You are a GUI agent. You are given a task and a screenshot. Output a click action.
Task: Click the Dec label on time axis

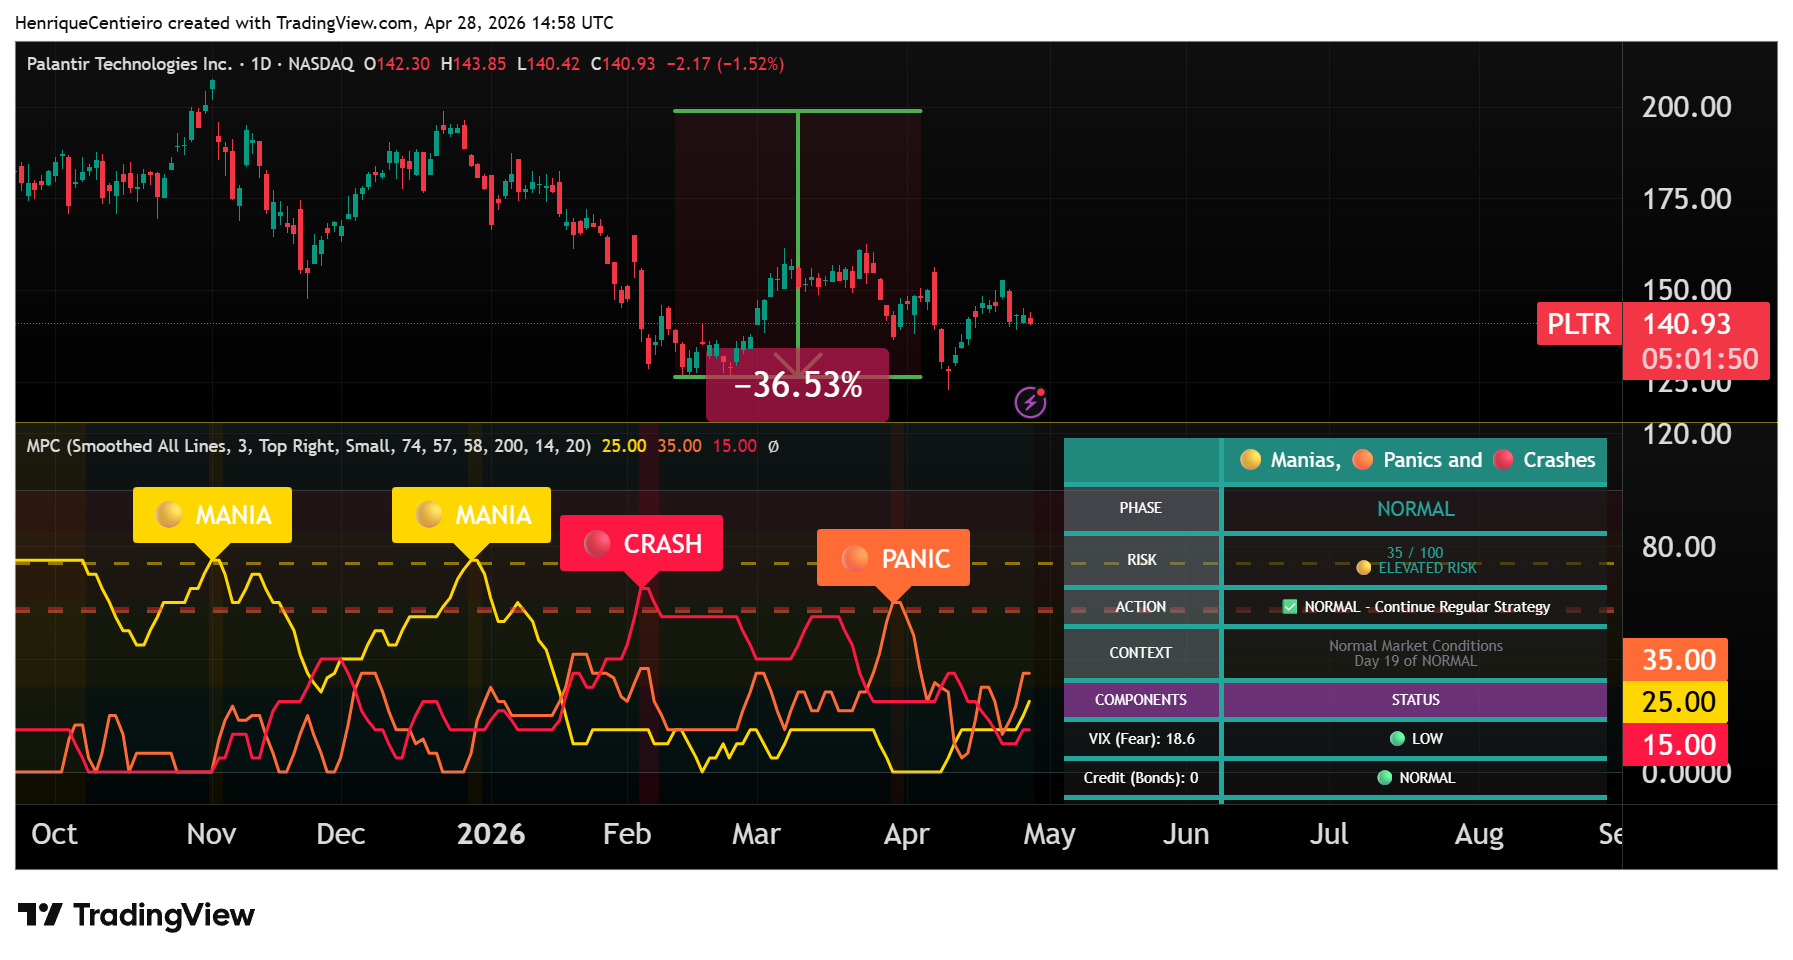340,834
